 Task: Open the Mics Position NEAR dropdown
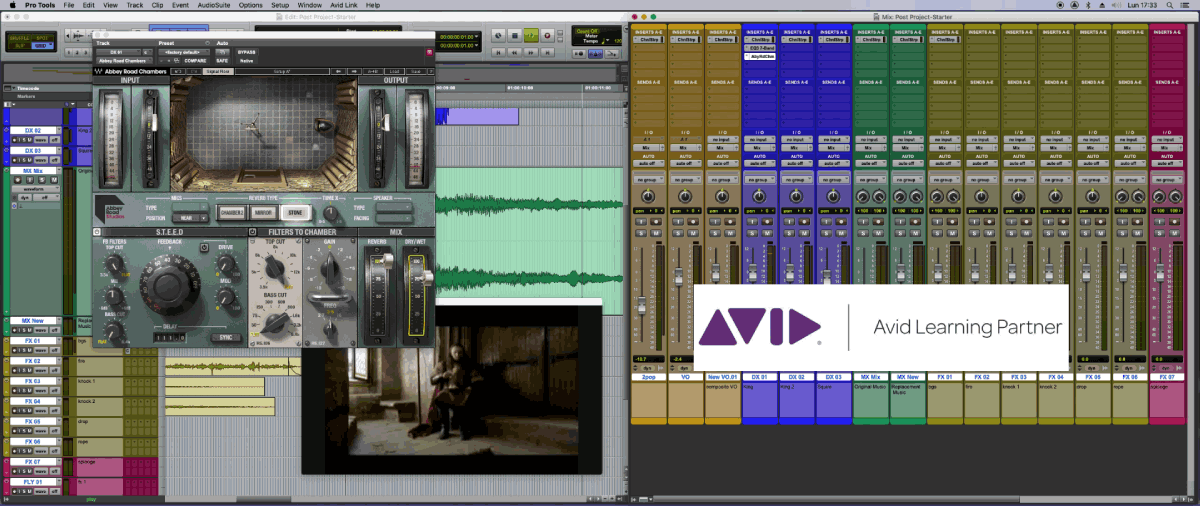(x=190, y=218)
